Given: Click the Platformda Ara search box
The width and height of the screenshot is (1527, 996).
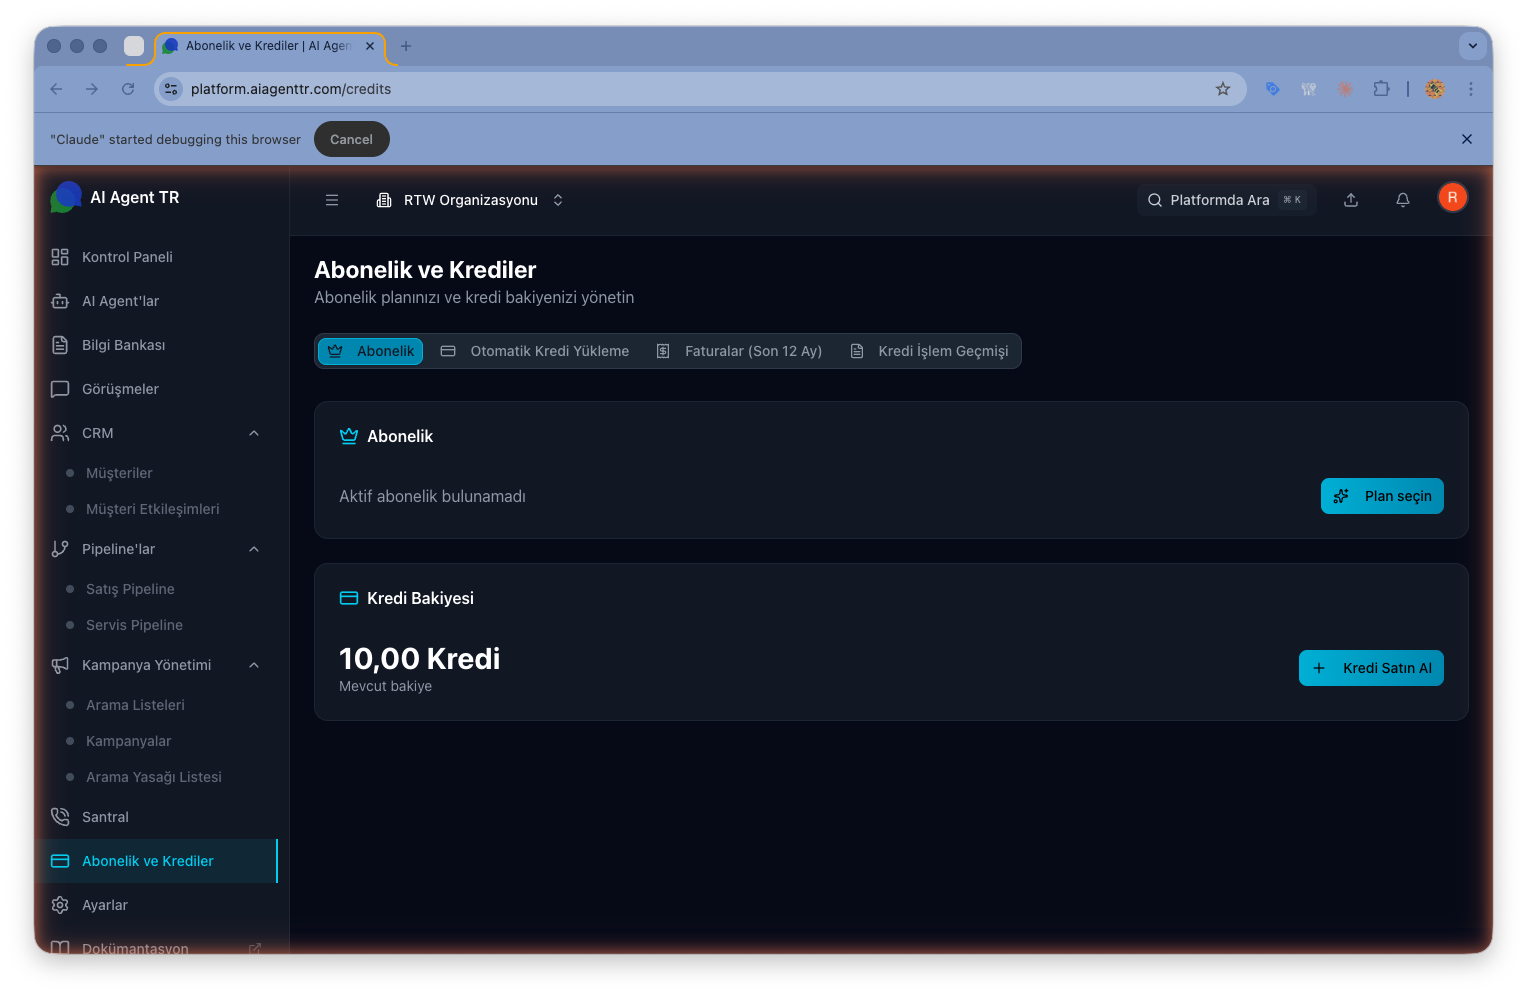Looking at the screenshot, I should click(x=1226, y=200).
